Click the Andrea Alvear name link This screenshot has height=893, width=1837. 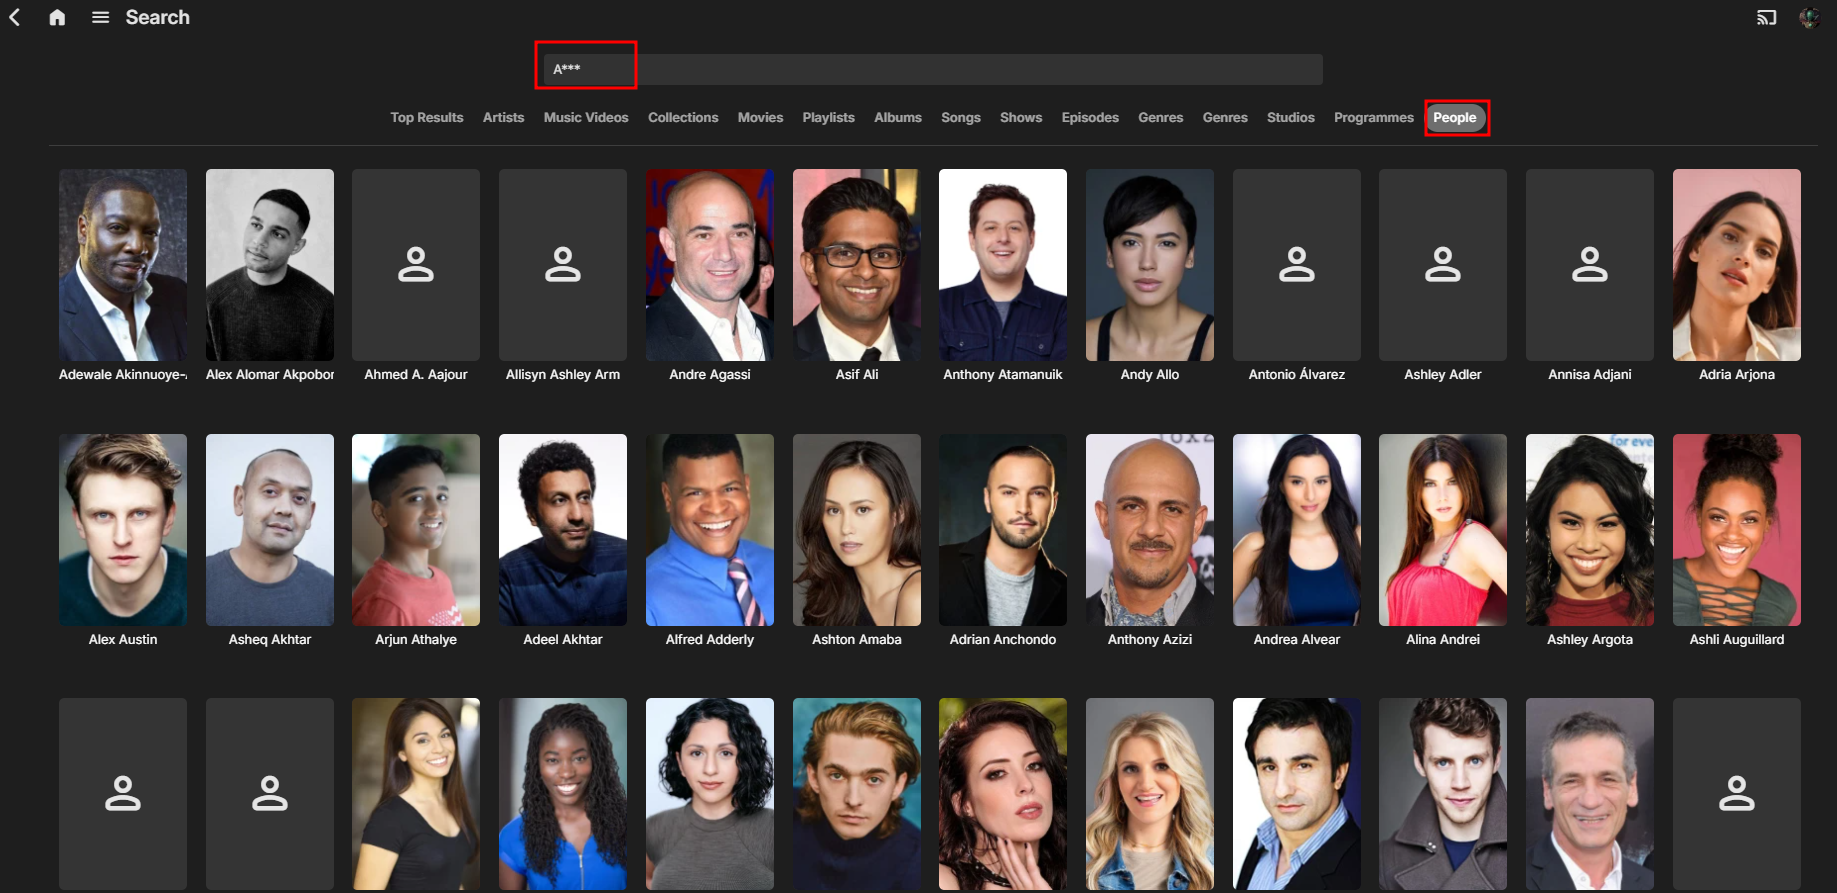click(x=1297, y=640)
